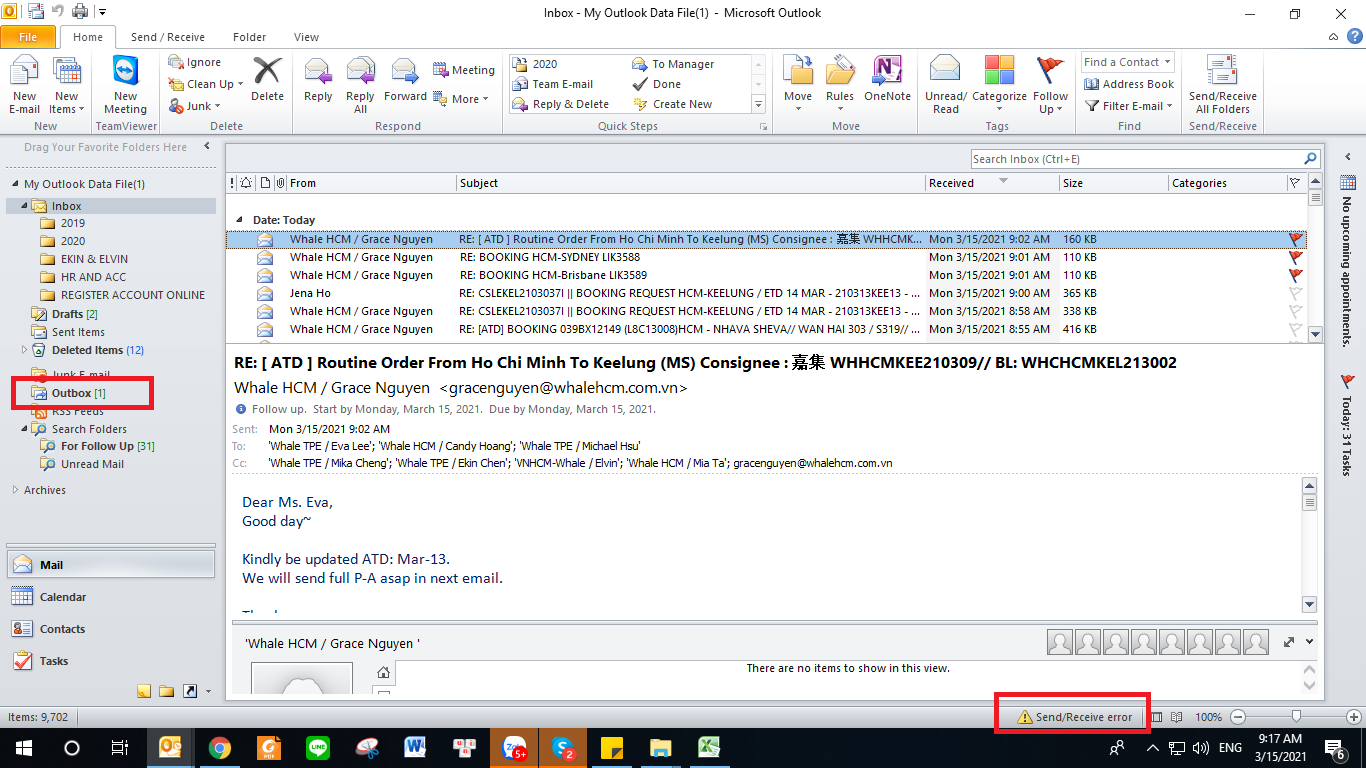This screenshot has width=1366, height=768.
Task: Expand the Archives tree
Action: tap(14, 490)
